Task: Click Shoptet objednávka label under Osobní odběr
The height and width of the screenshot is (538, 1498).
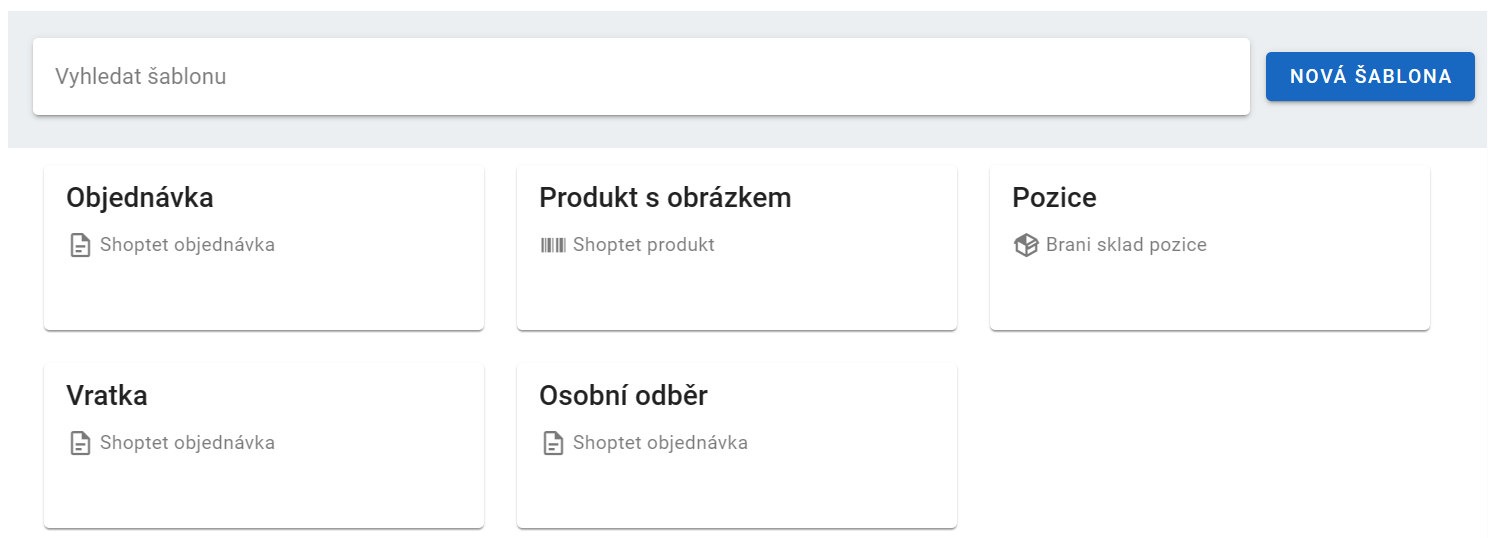Action: click(660, 443)
